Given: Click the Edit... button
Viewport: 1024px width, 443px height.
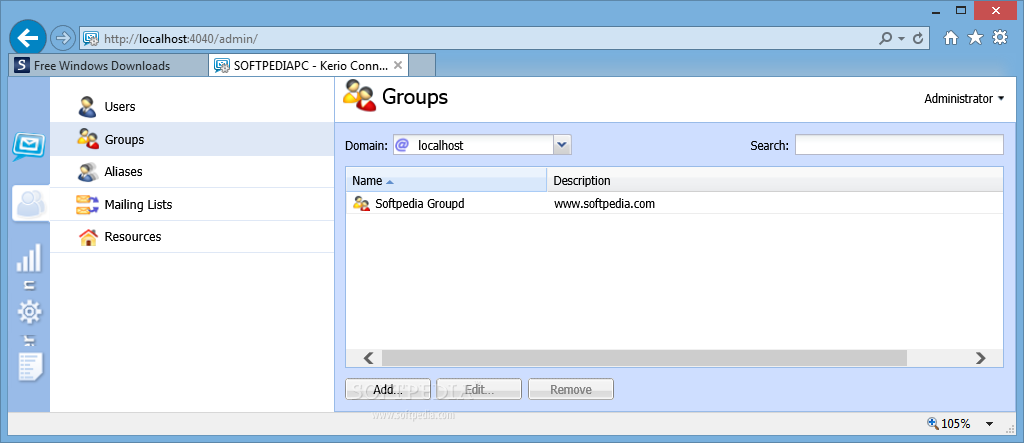Looking at the screenshot, I should click(x=479, y=389).
